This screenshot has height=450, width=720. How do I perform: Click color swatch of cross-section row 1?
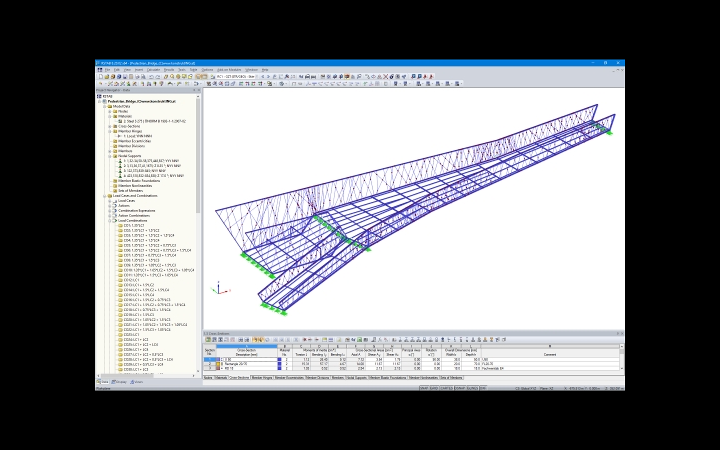click(x=218, y=360)
